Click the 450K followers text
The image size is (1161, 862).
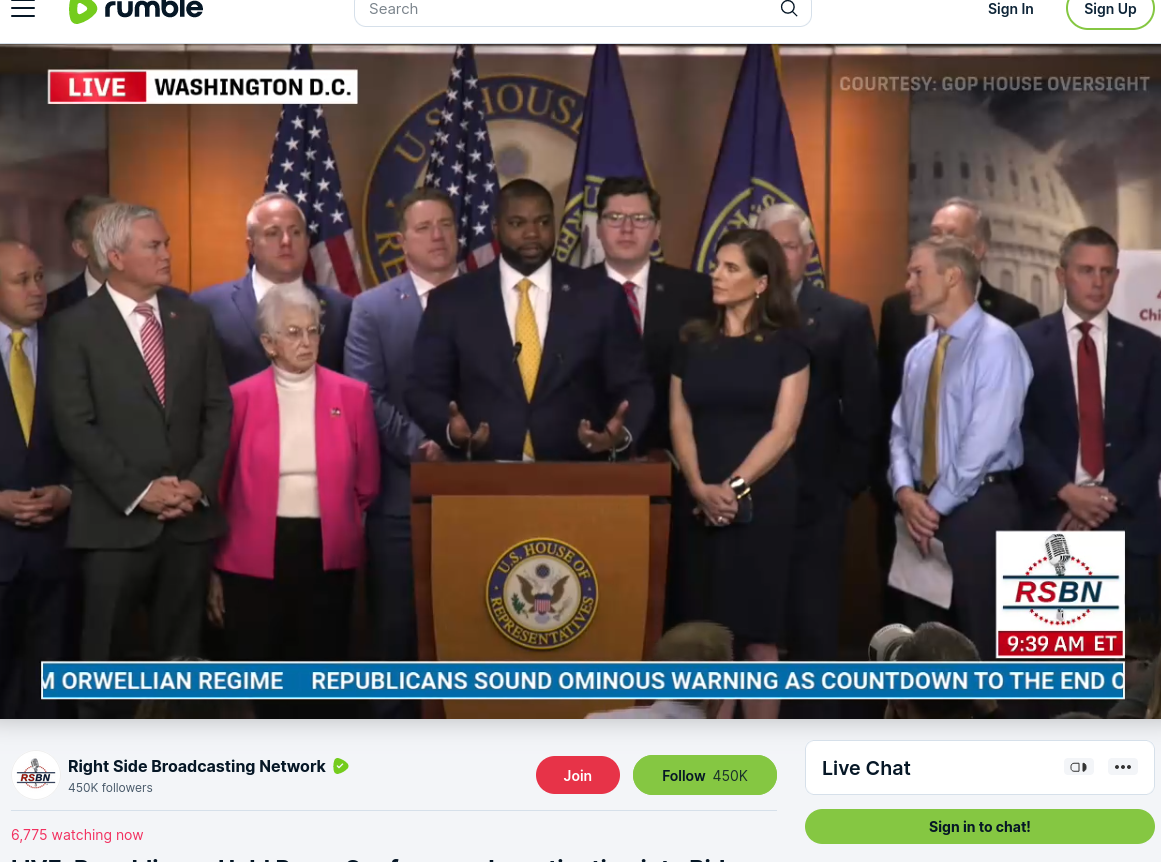(110, 788)
